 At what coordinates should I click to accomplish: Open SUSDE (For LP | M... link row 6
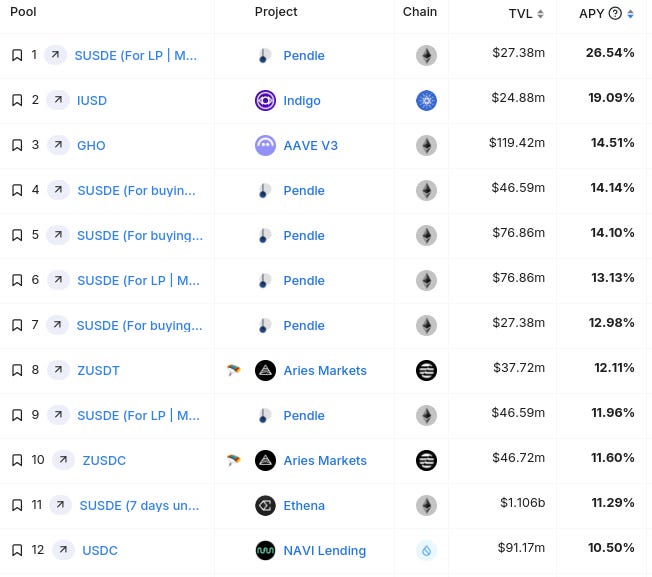tap(138, 280)
